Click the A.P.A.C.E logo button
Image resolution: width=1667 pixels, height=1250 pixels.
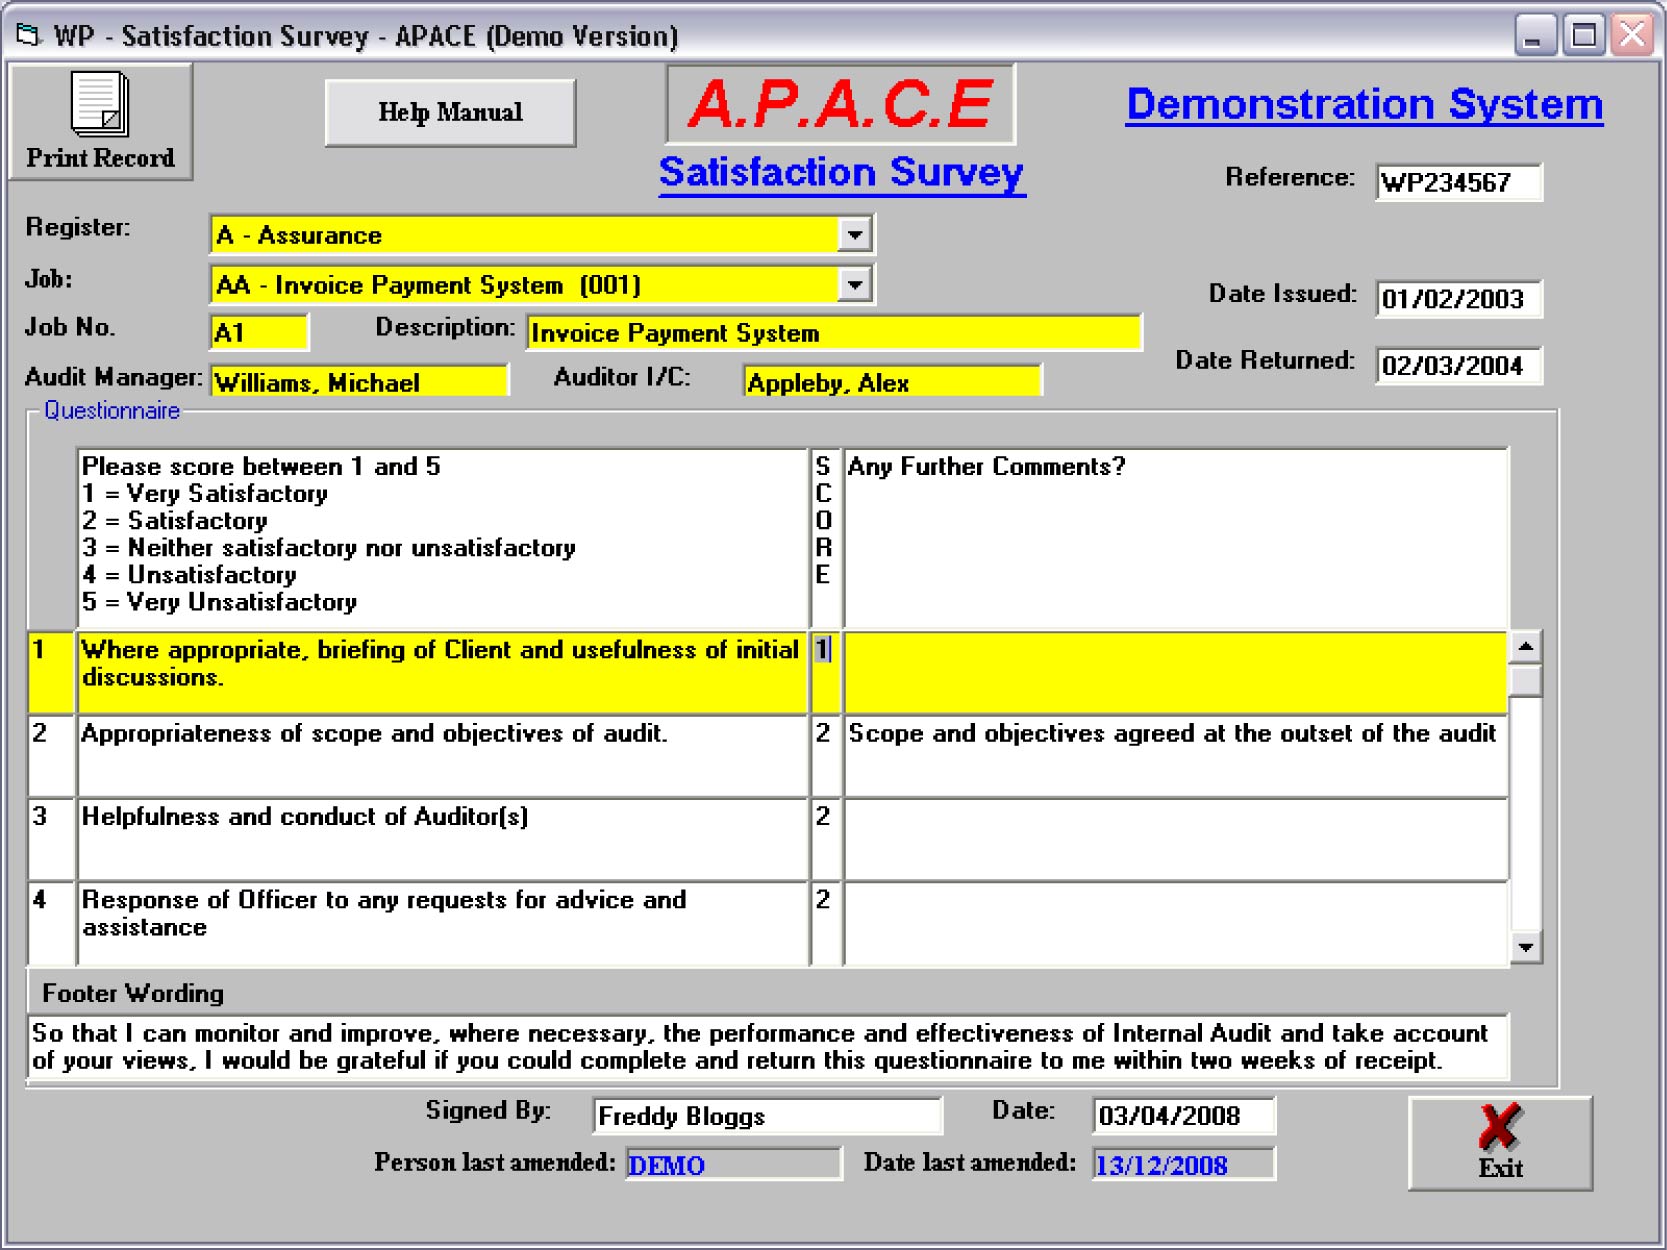click(x=840, y=104)
